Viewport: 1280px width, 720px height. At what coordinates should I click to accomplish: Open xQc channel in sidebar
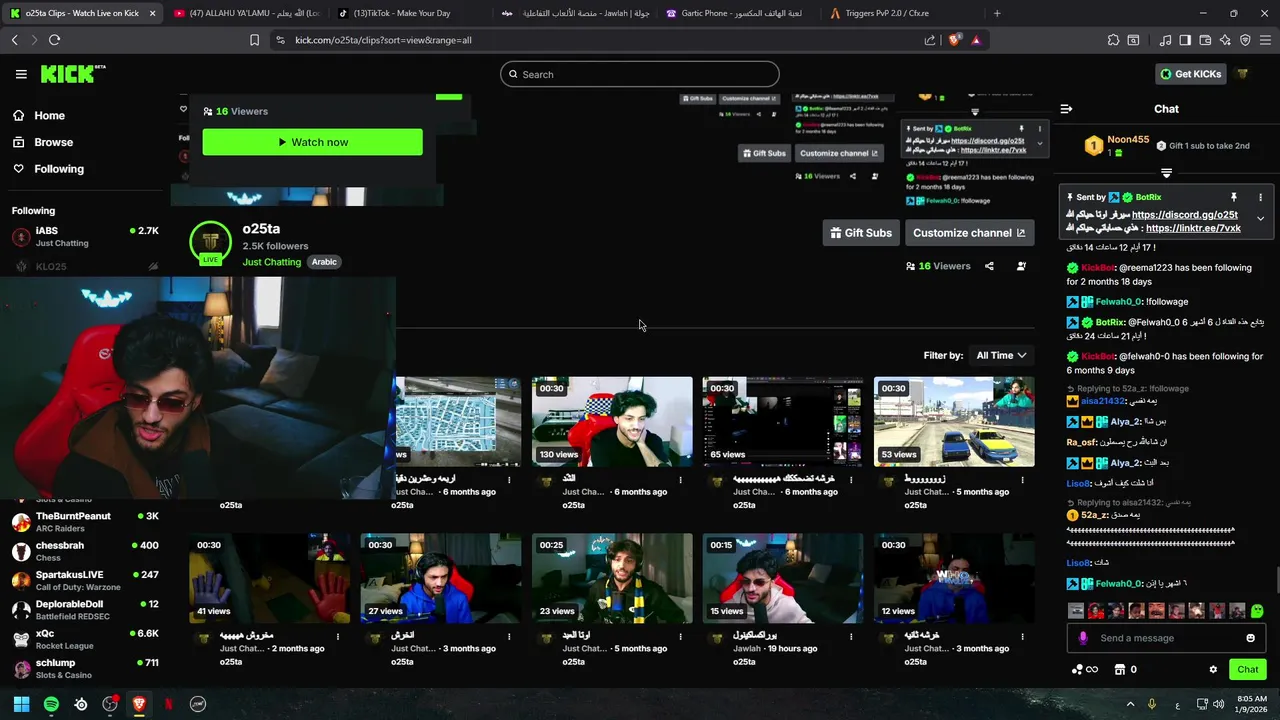tap(85, 639)
